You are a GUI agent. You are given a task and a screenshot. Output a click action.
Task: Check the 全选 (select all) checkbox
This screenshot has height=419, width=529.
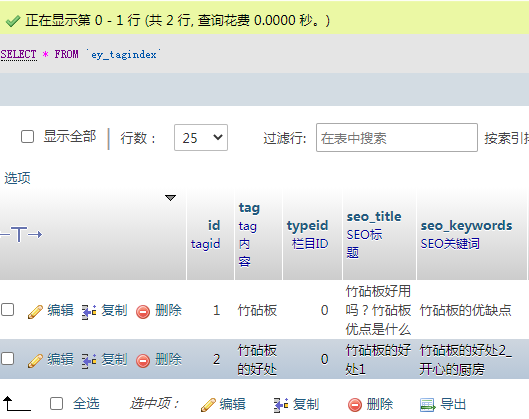point(56,403)
